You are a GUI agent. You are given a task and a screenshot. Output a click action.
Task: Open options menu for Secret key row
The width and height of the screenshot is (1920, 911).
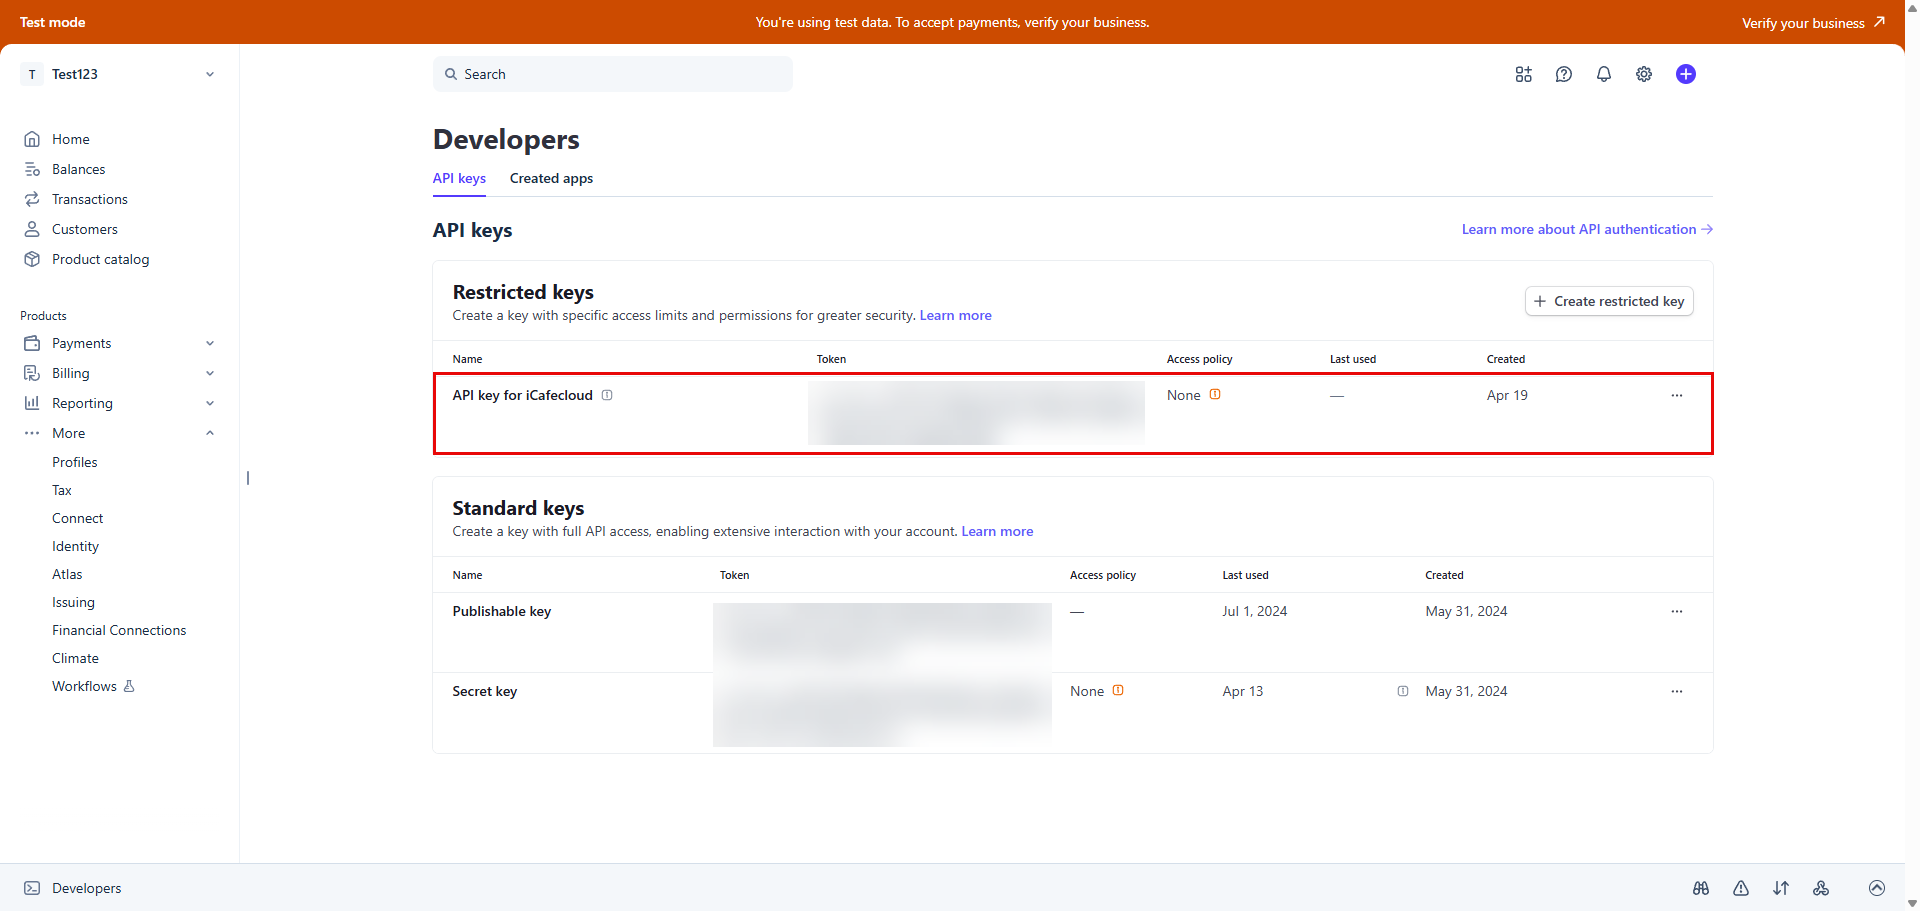point(1677,692)
